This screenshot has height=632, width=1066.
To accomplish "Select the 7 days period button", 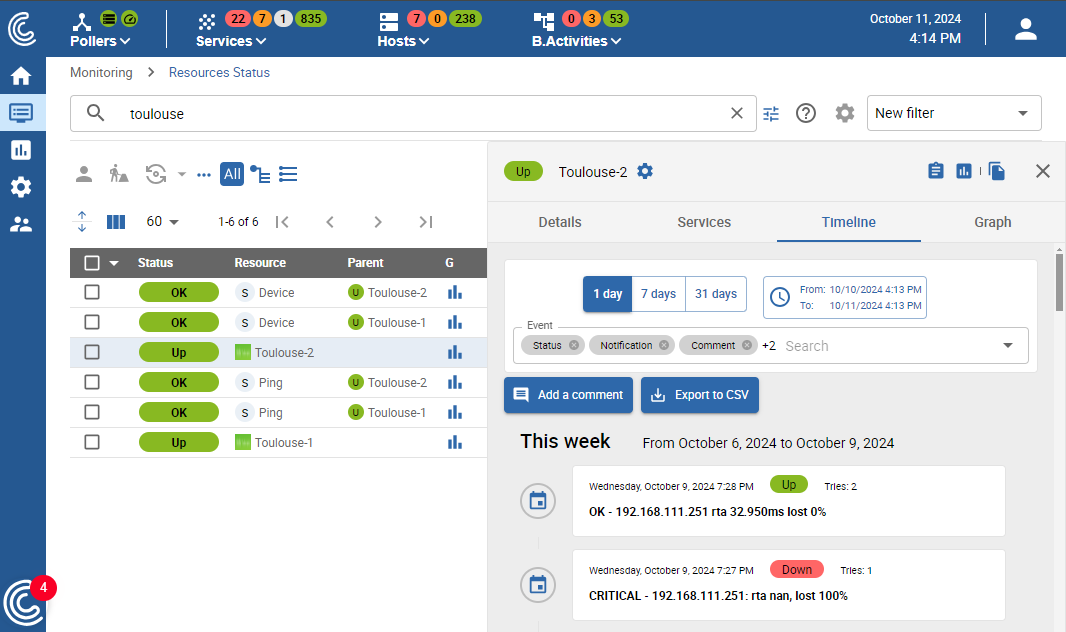I will coord(658,293).
